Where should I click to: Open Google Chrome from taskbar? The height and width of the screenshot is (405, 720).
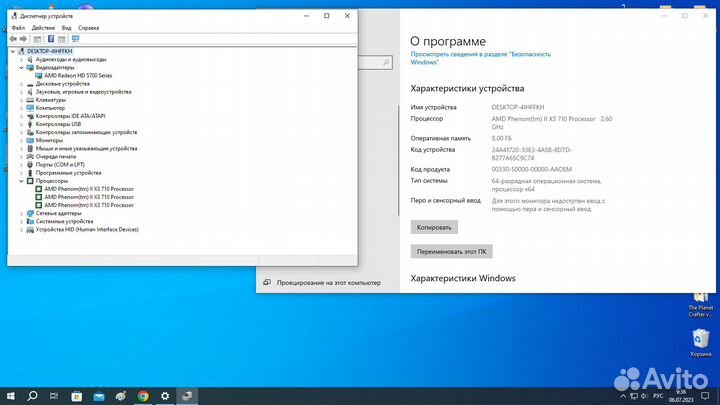point(143,396)
